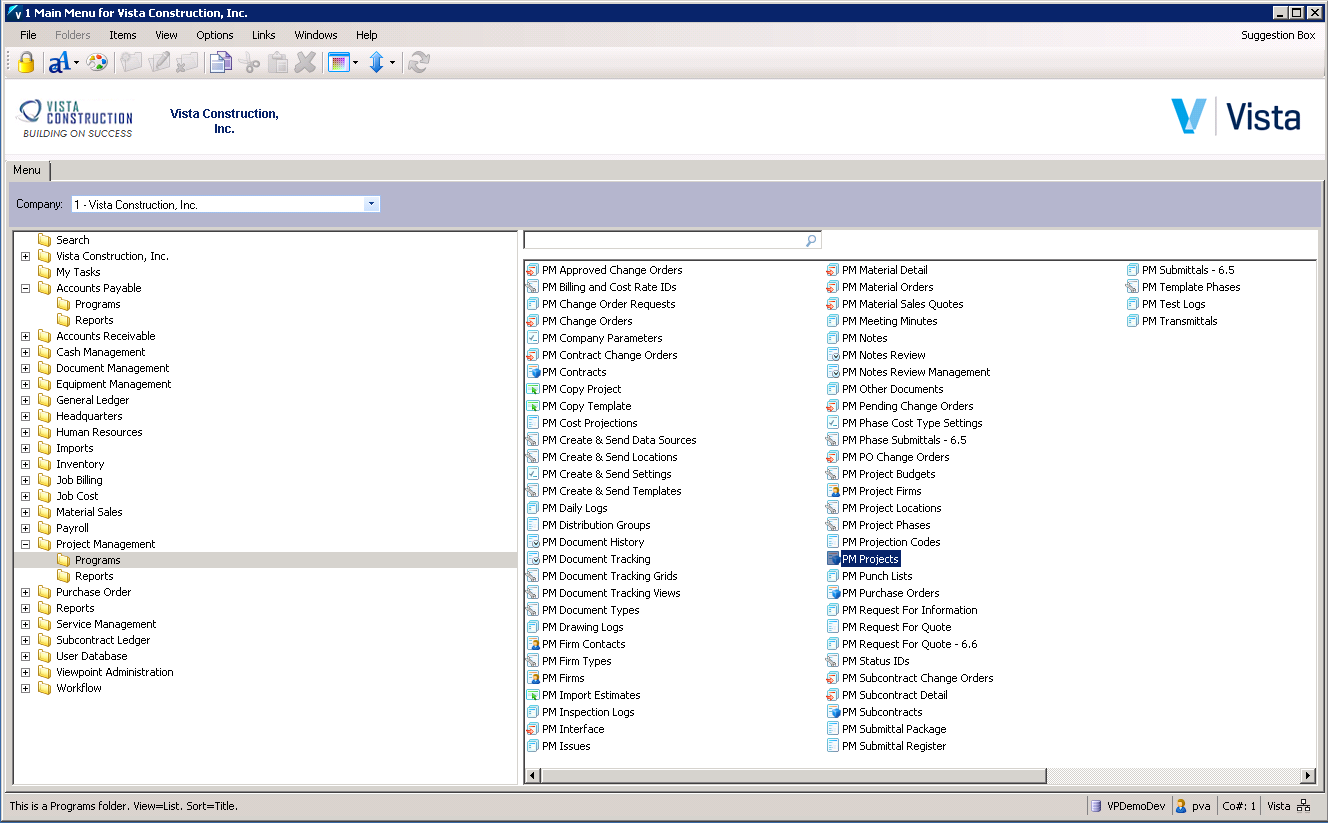Click the Delete X toolbar icon
Viewport: 1328px width, 823px height.
pyautogui.click(x=306, y=62)
